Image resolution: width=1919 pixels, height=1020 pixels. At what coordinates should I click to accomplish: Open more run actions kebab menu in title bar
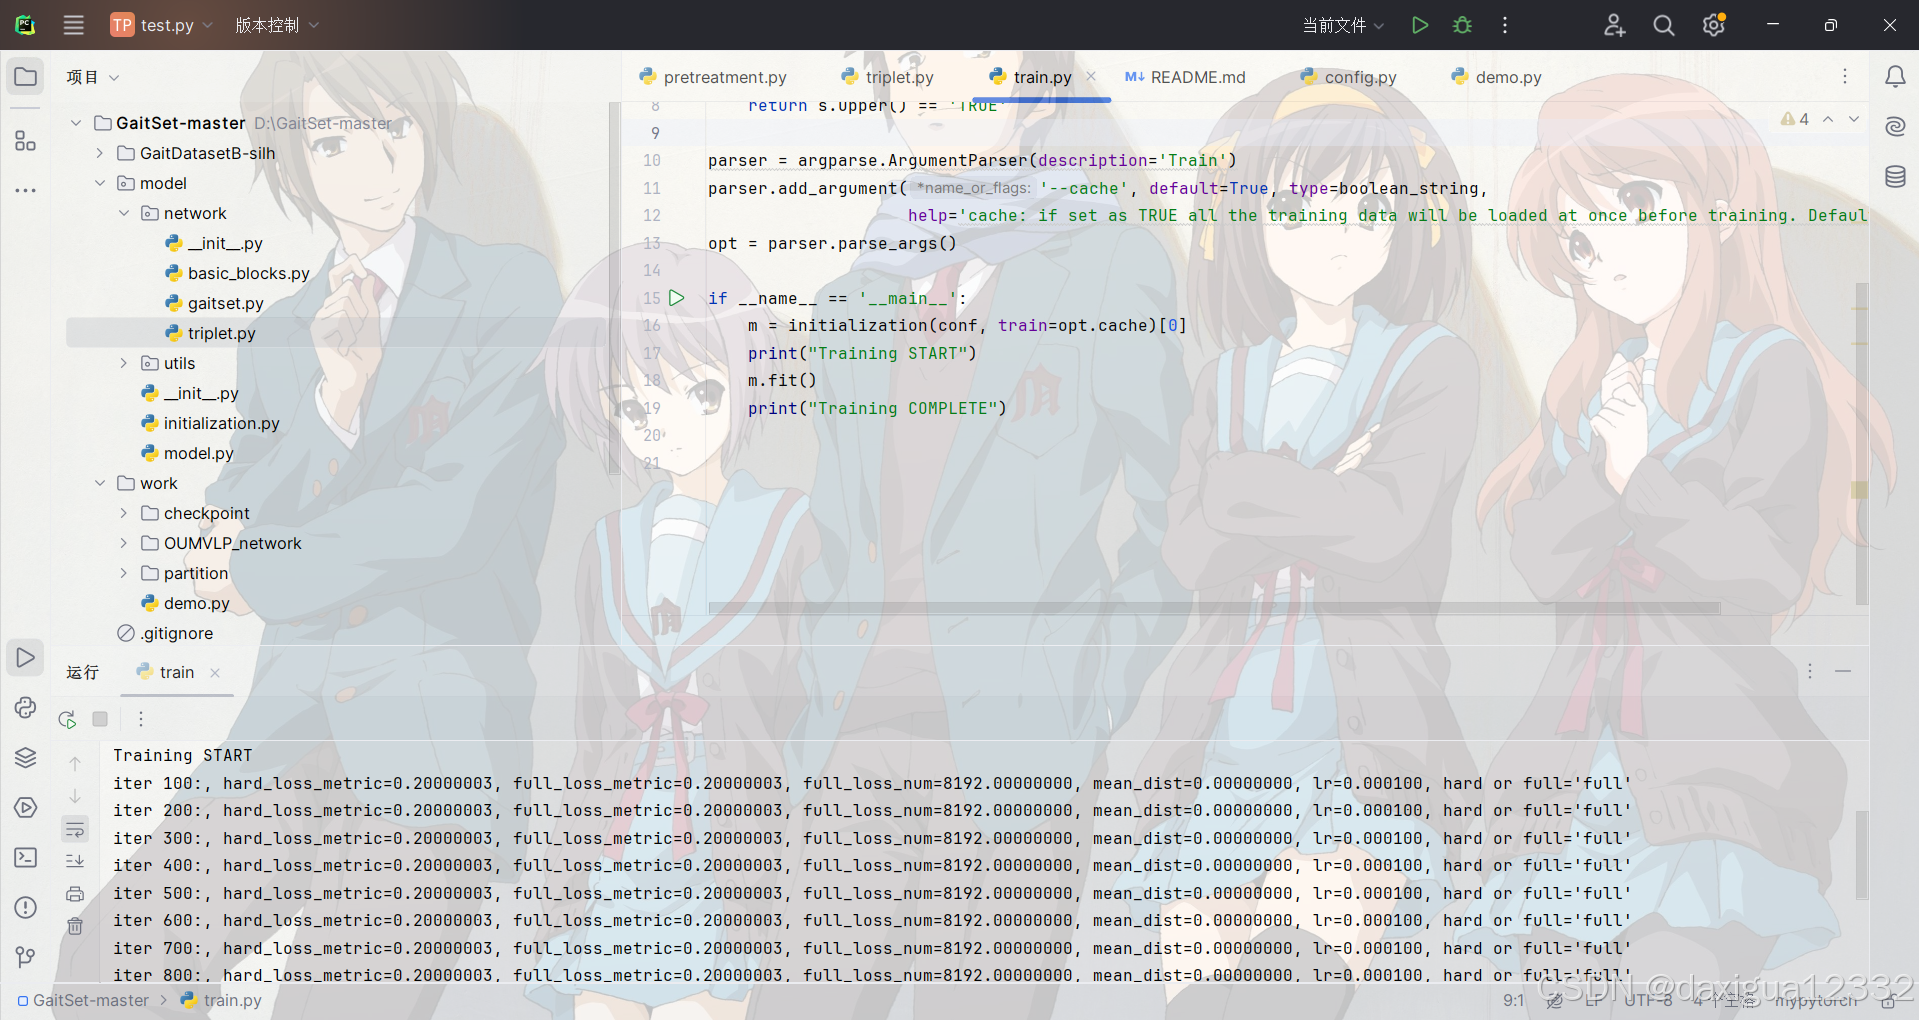[1505, 25]
